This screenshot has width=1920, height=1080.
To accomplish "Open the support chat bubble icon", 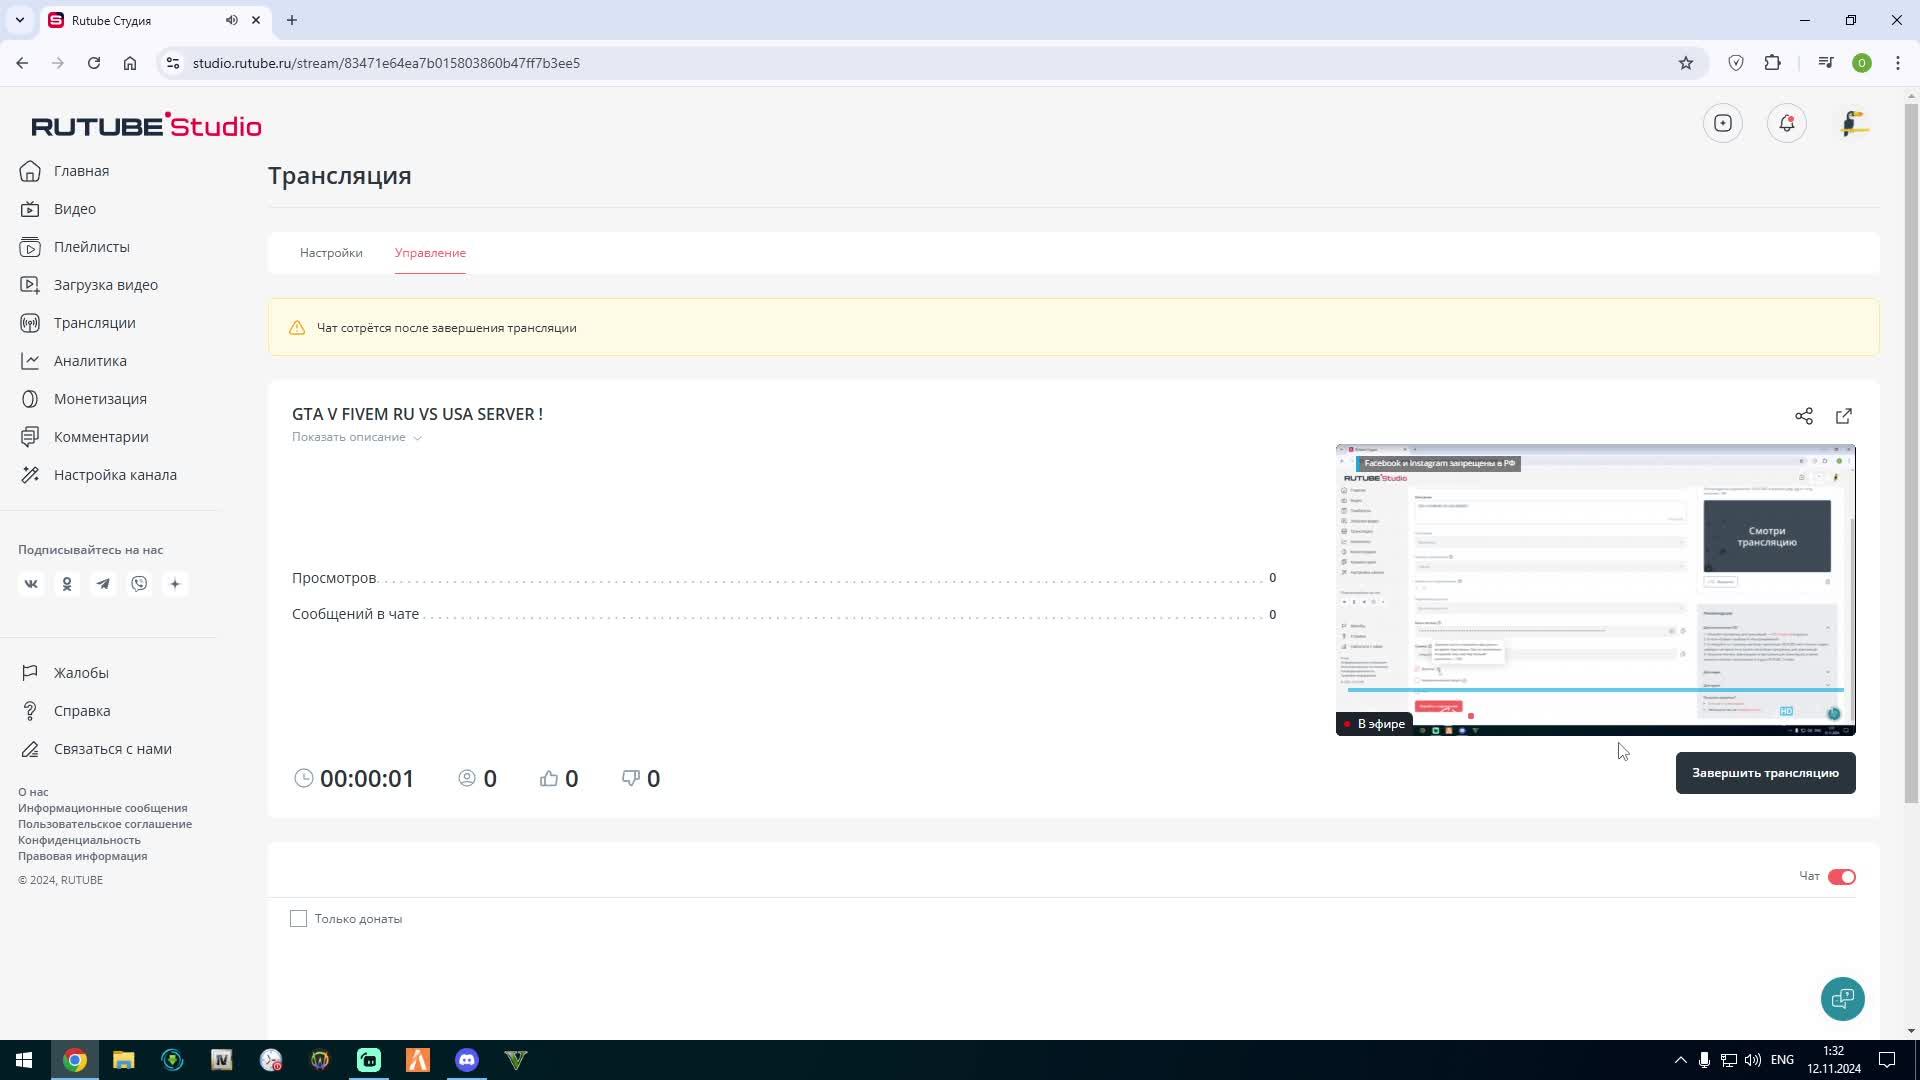I will (x=1842, y=998).
